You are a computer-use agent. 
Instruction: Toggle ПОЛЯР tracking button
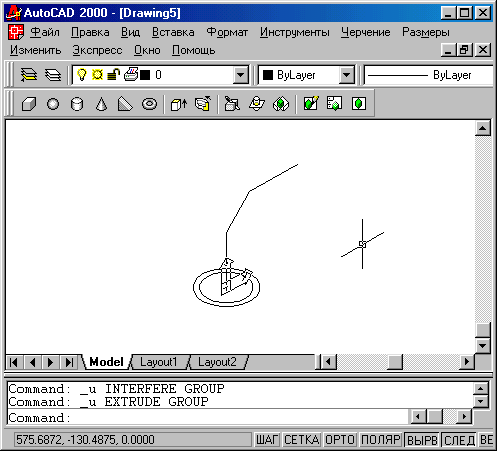click(380, 440)
